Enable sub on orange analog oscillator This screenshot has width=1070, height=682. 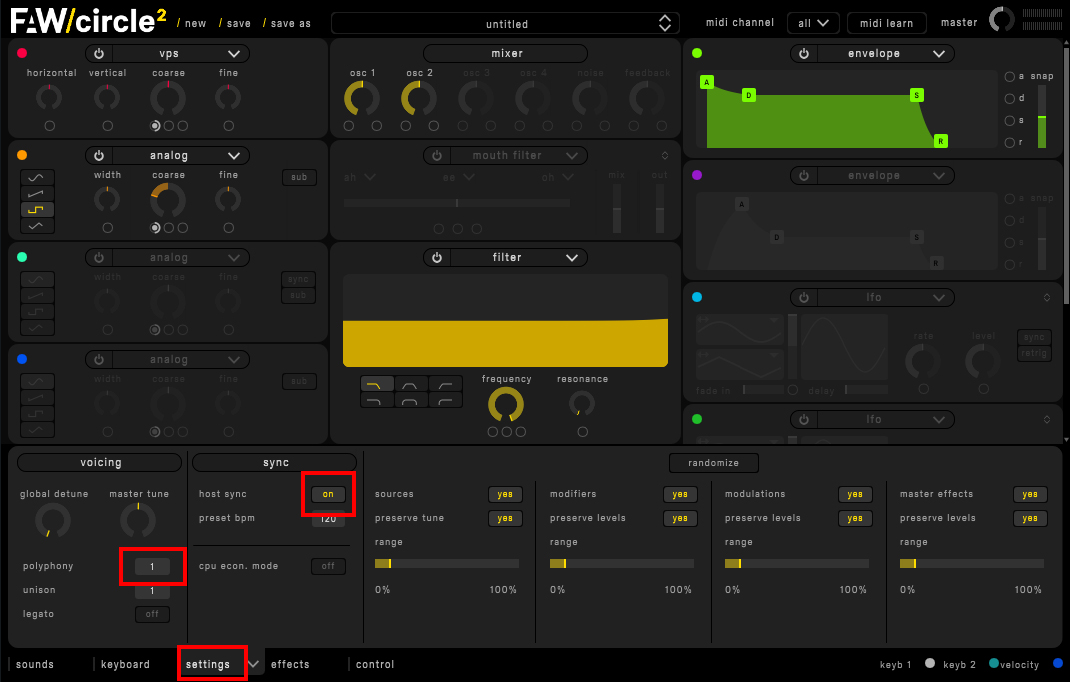coord(299,177)
